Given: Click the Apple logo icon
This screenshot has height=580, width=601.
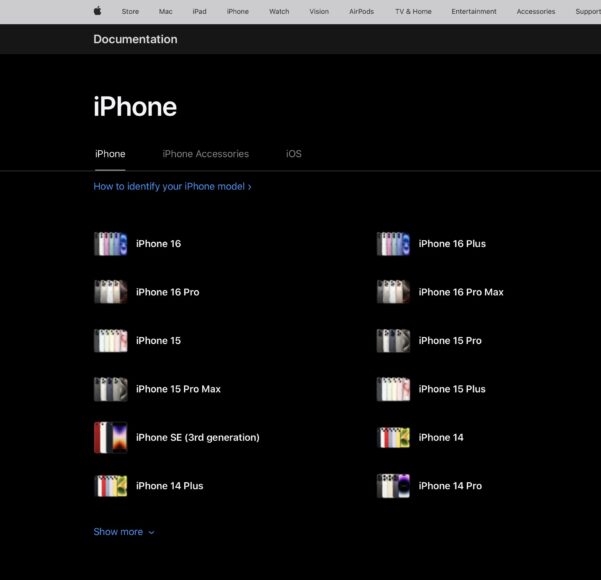Looking at the screenshot, I should pyautogui.click(x=98, y=11).
